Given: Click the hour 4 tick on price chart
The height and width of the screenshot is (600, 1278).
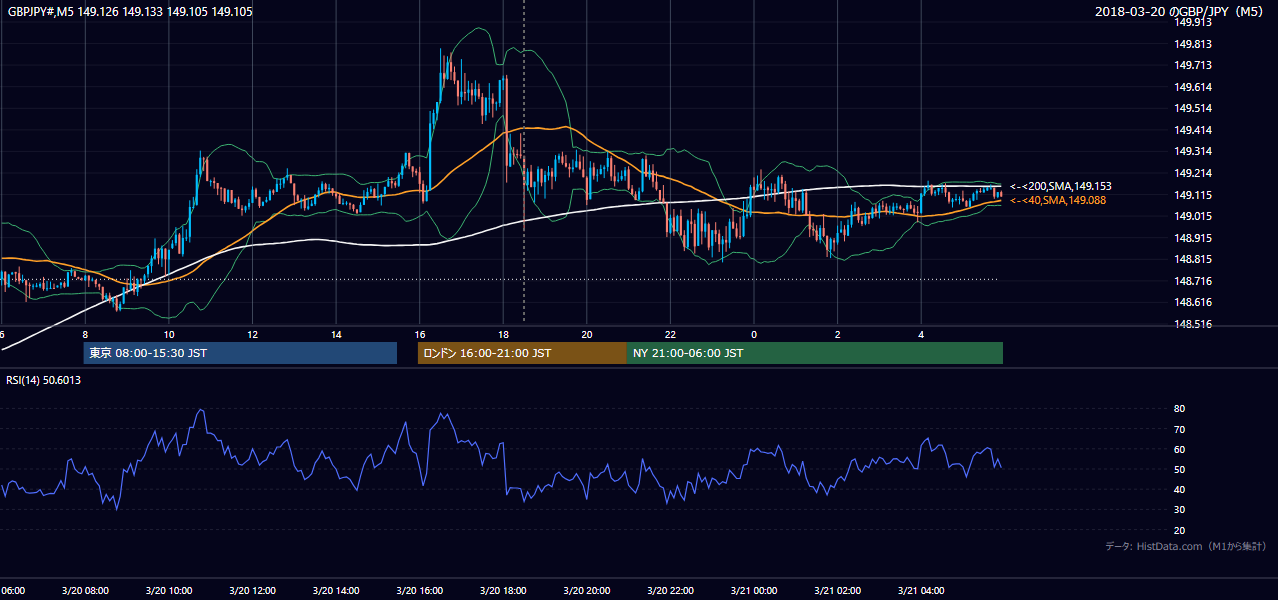Looking at the screenshot, I should [921, 334].
